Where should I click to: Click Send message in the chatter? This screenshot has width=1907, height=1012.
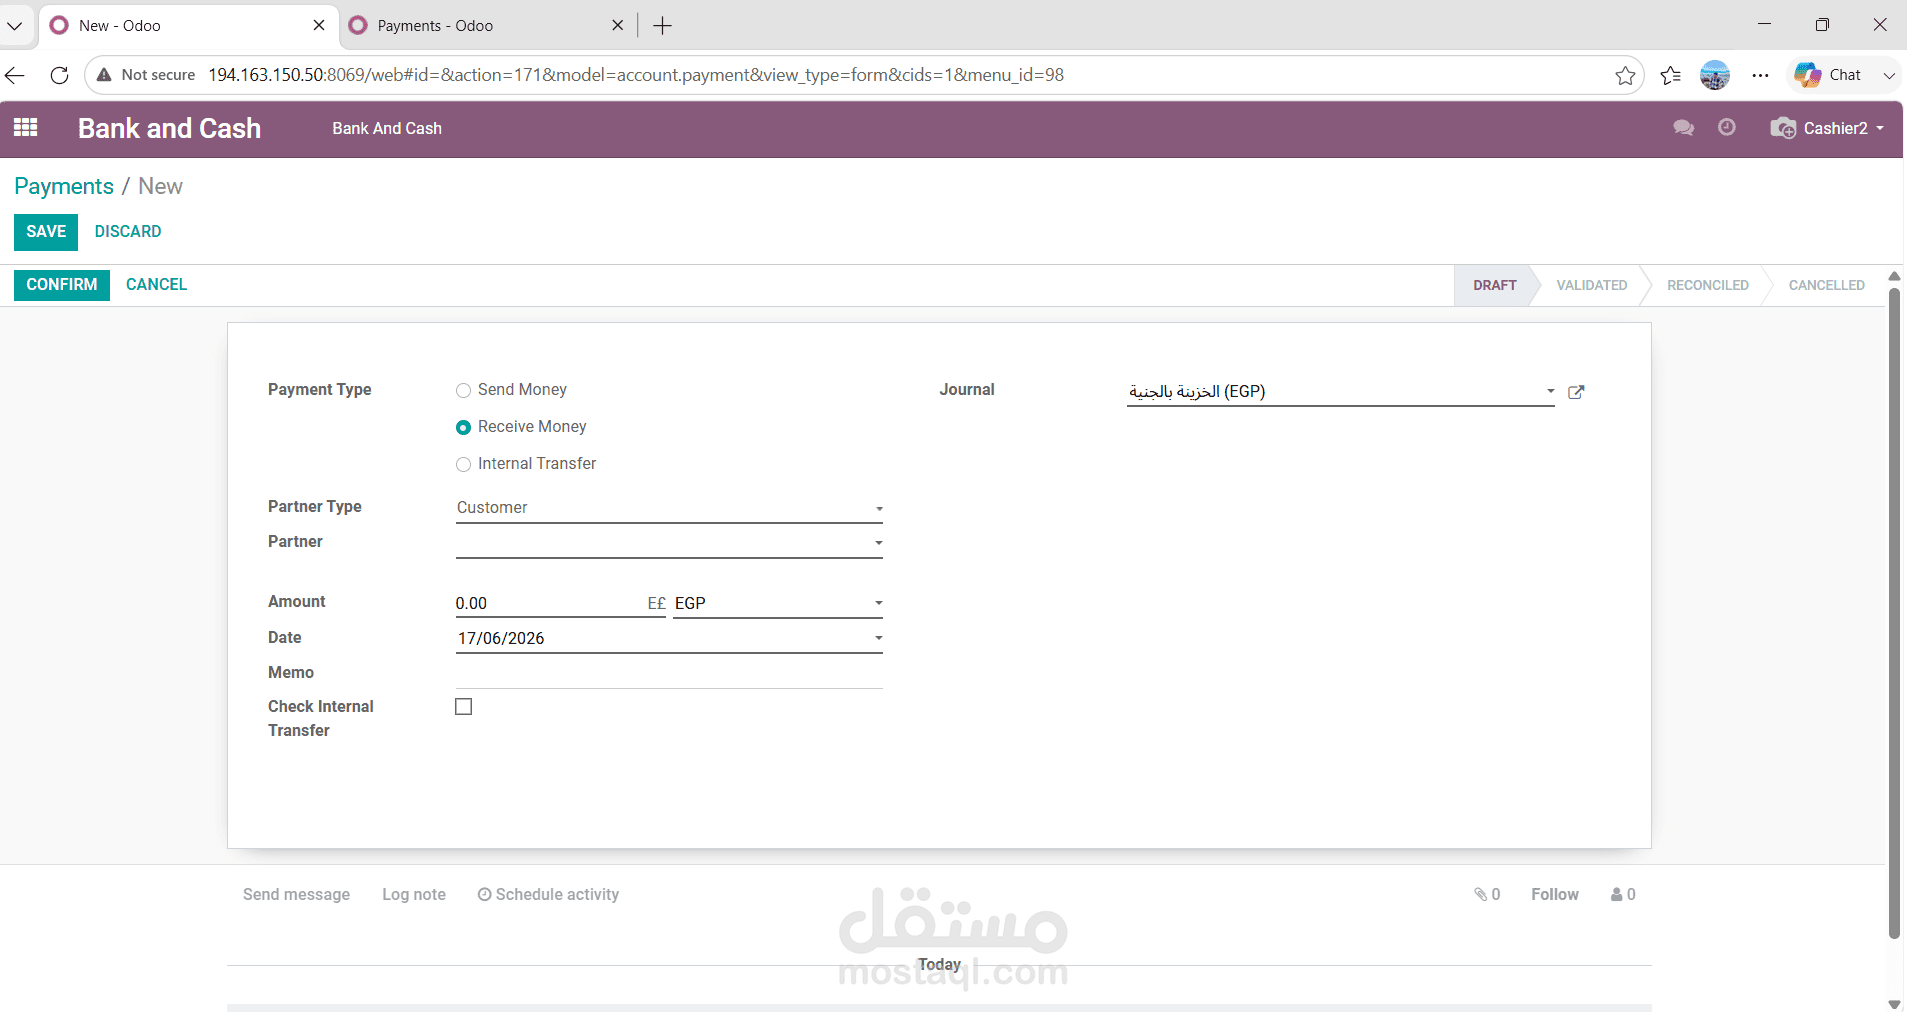click(296, 894)
